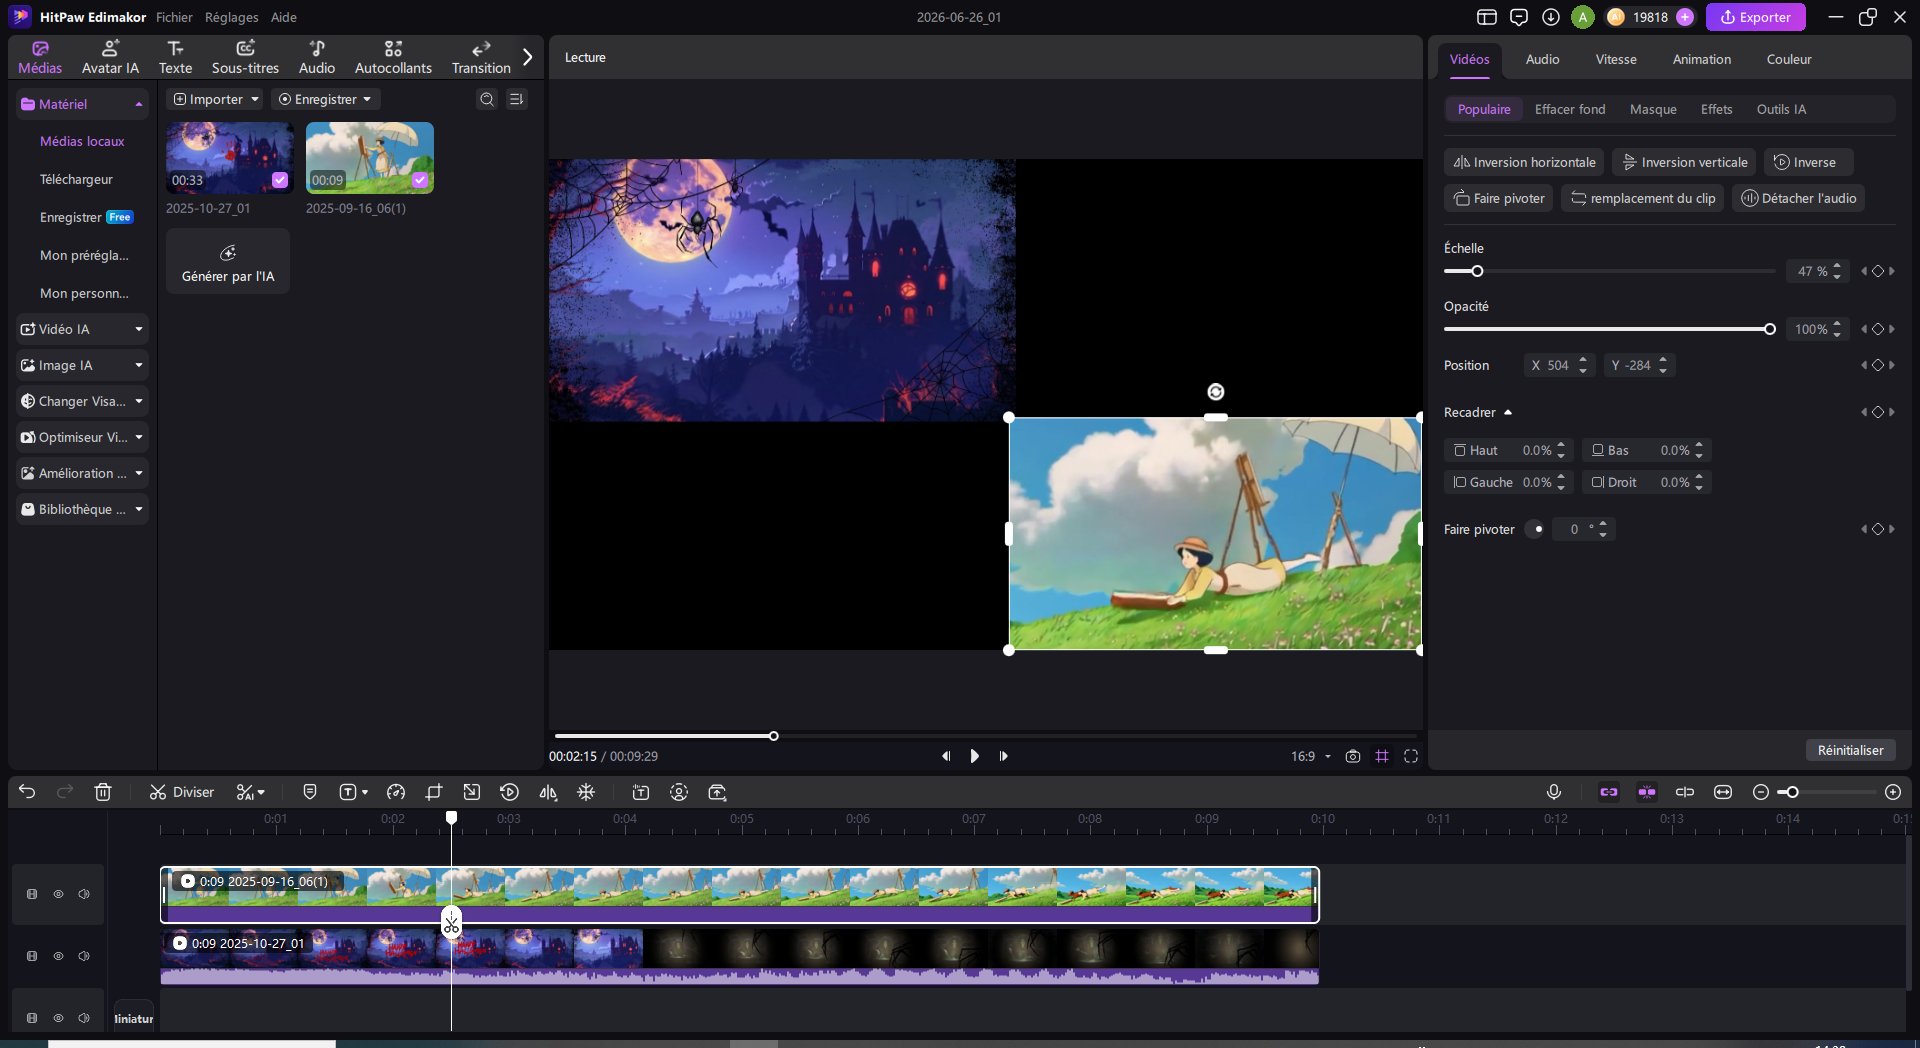Click the Exporter button
Image resolution: width=1920 pixels, height=1048 pixels.
[x=1755, y=17]
